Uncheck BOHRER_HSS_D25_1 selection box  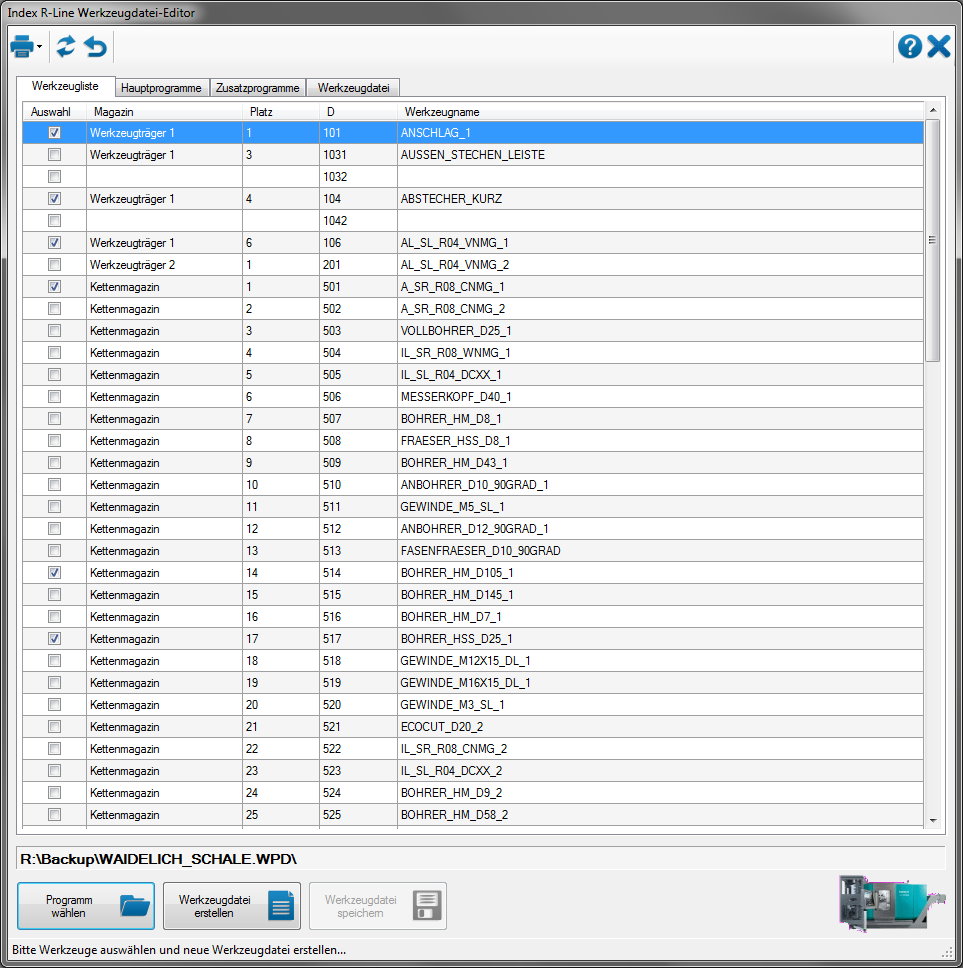(x=54, y=638)
